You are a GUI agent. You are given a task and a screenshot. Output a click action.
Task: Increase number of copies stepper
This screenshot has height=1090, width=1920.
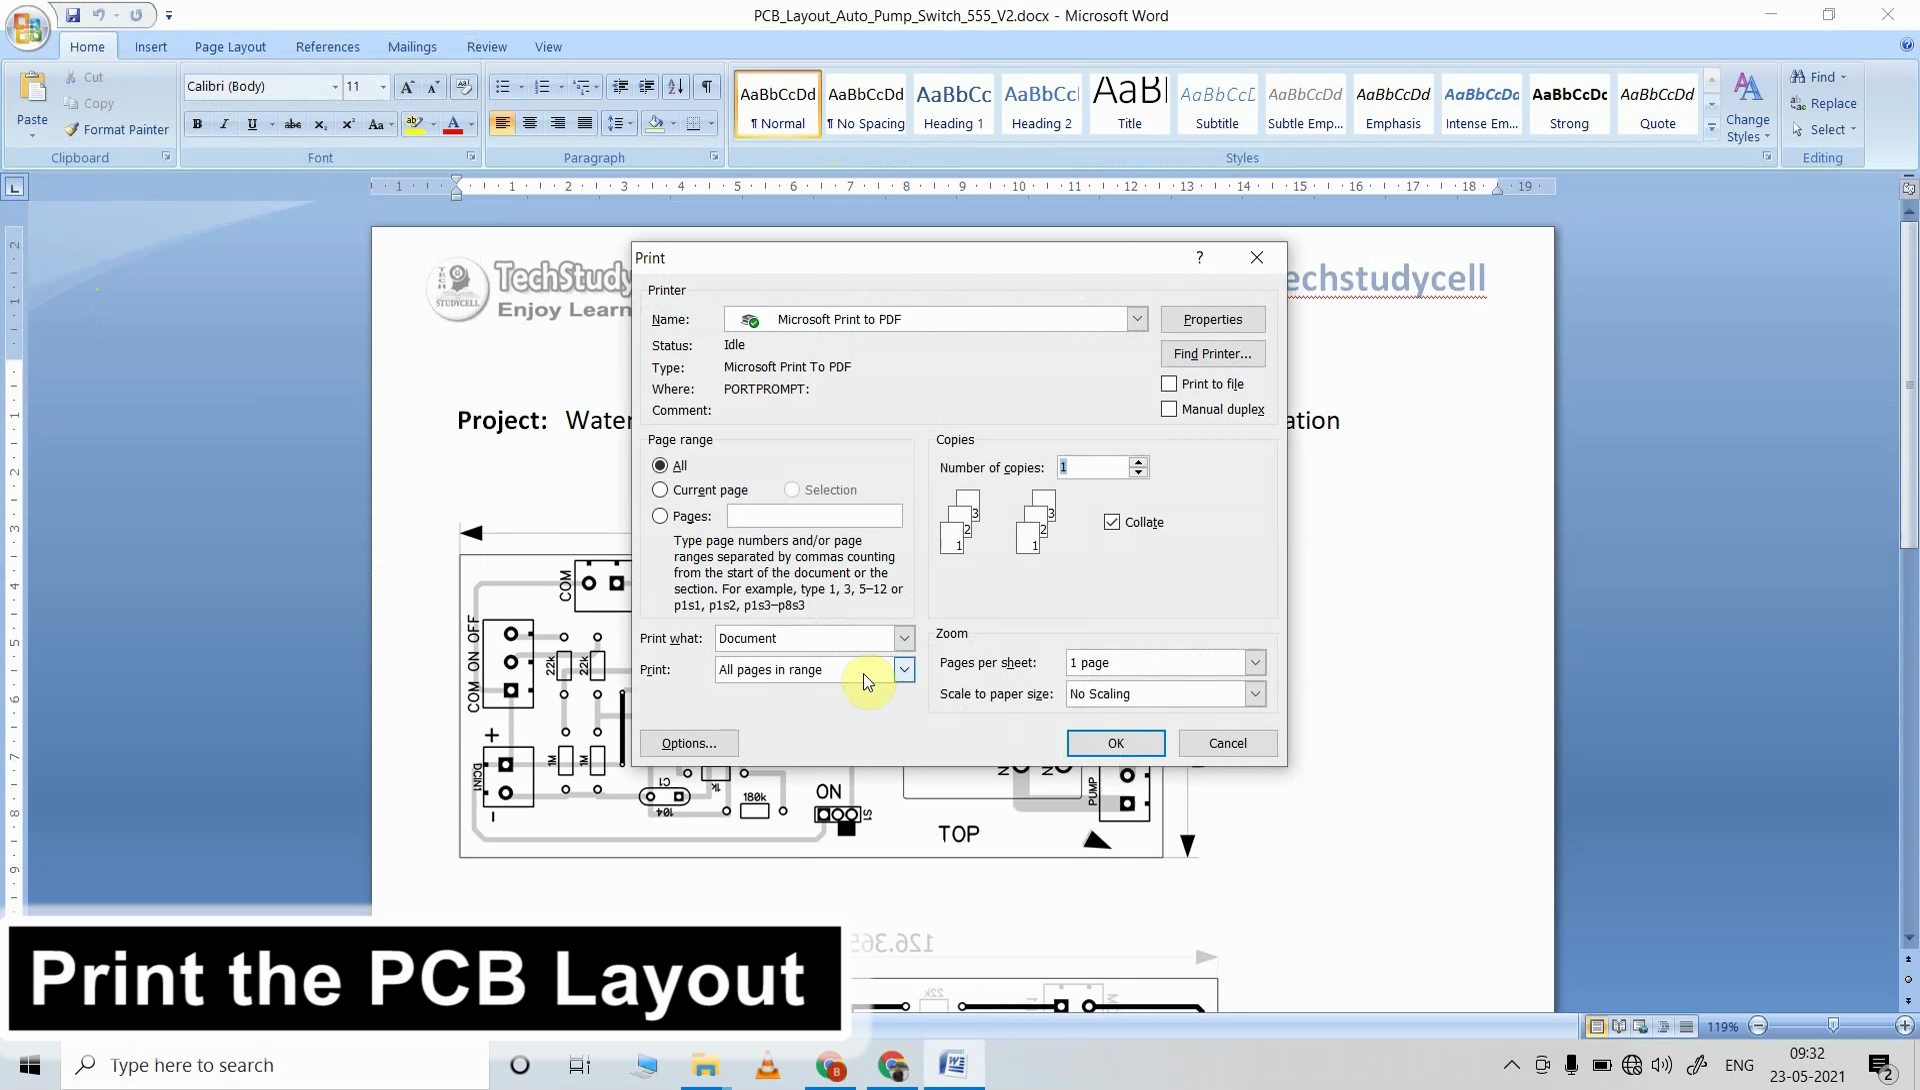click(1138, 462)
